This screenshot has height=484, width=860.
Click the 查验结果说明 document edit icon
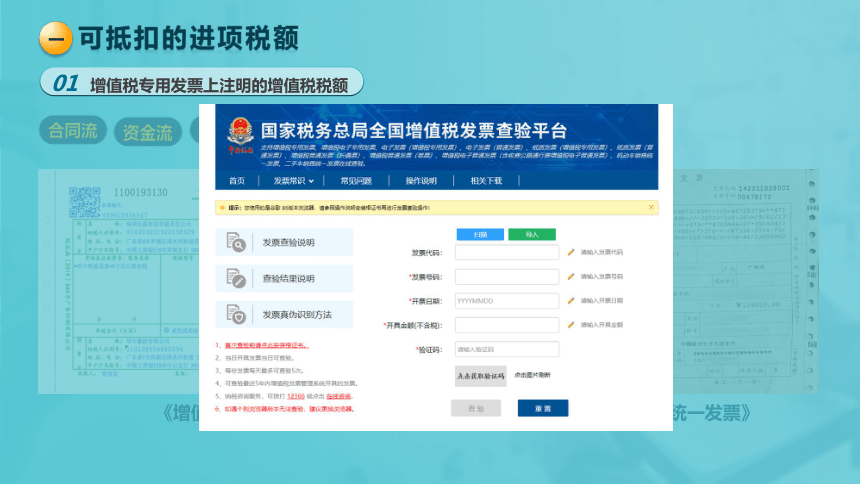[x=236, y=278]
